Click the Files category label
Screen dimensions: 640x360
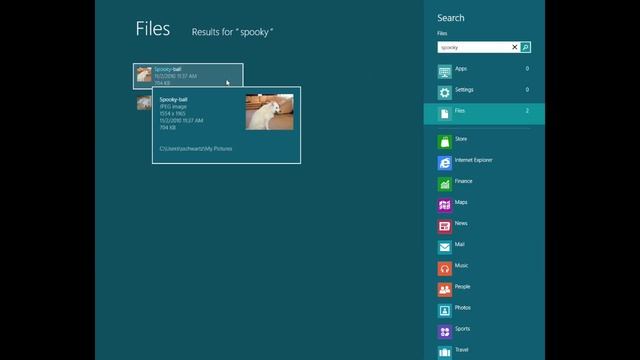(x=460, y=111)
